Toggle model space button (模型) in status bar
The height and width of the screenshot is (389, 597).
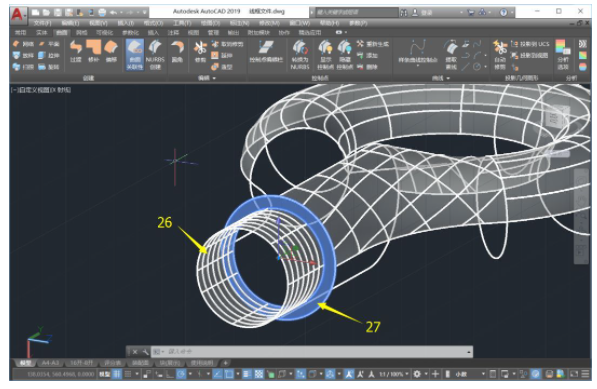pos(104,375)
